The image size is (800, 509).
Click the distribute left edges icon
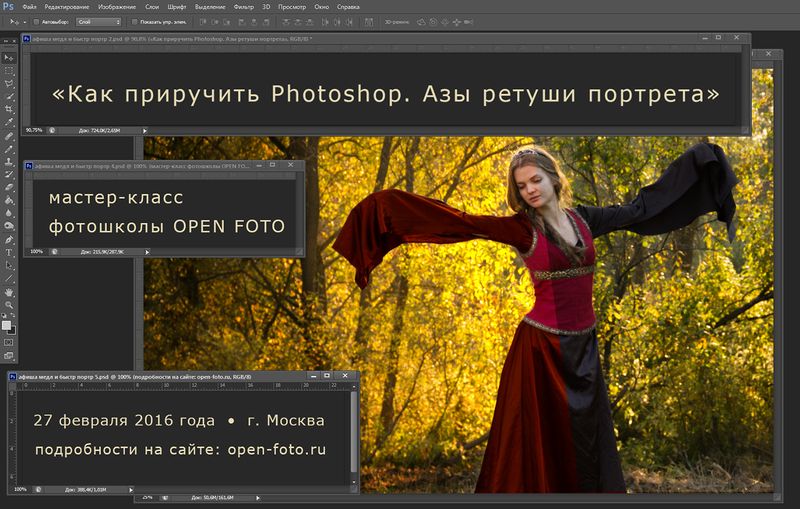tap(325, 22)
